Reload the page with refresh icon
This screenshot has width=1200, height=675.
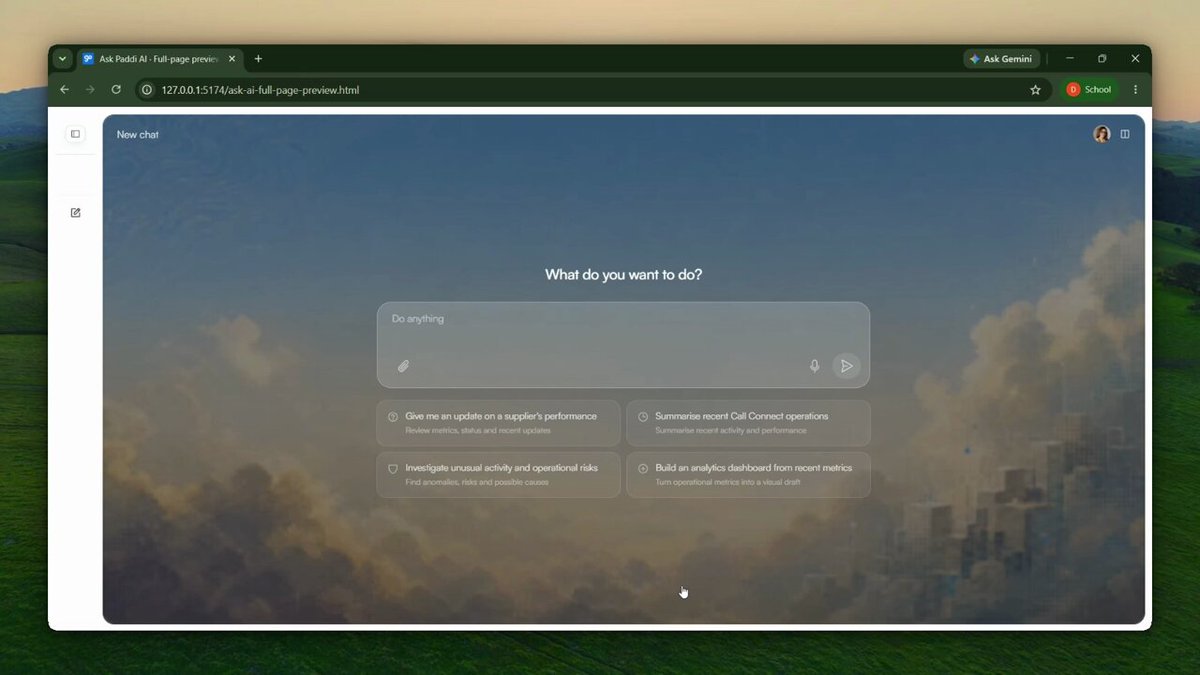[116, 90]
